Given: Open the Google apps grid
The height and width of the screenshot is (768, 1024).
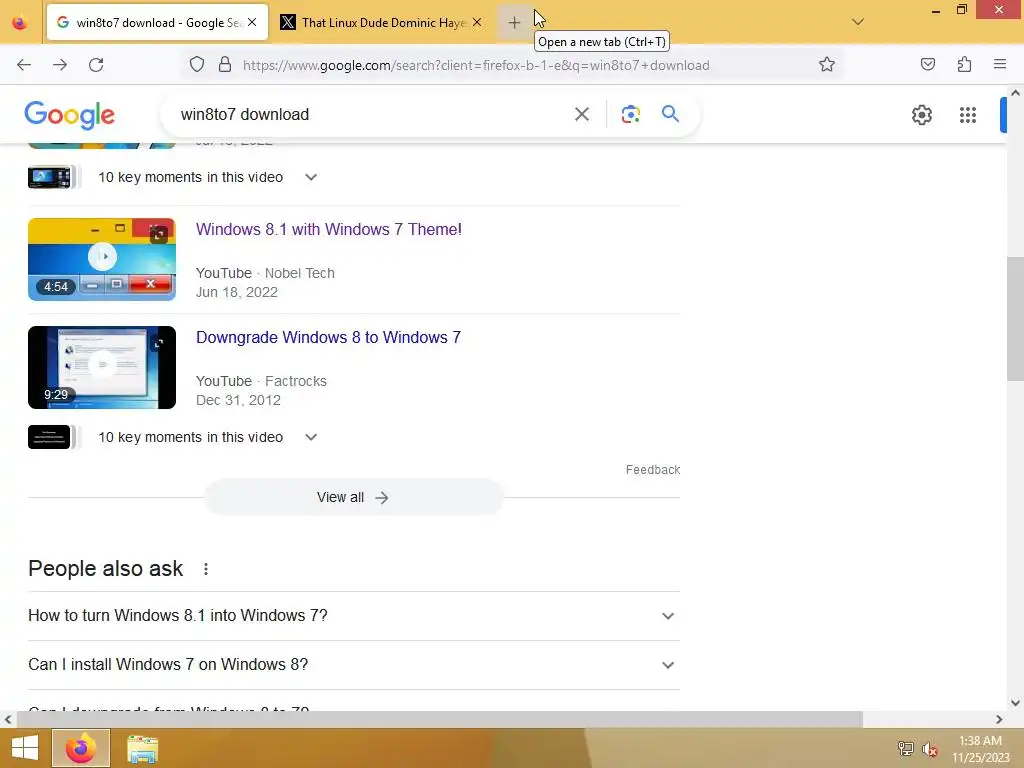Looking at the screenshot, I should (968, 115).
